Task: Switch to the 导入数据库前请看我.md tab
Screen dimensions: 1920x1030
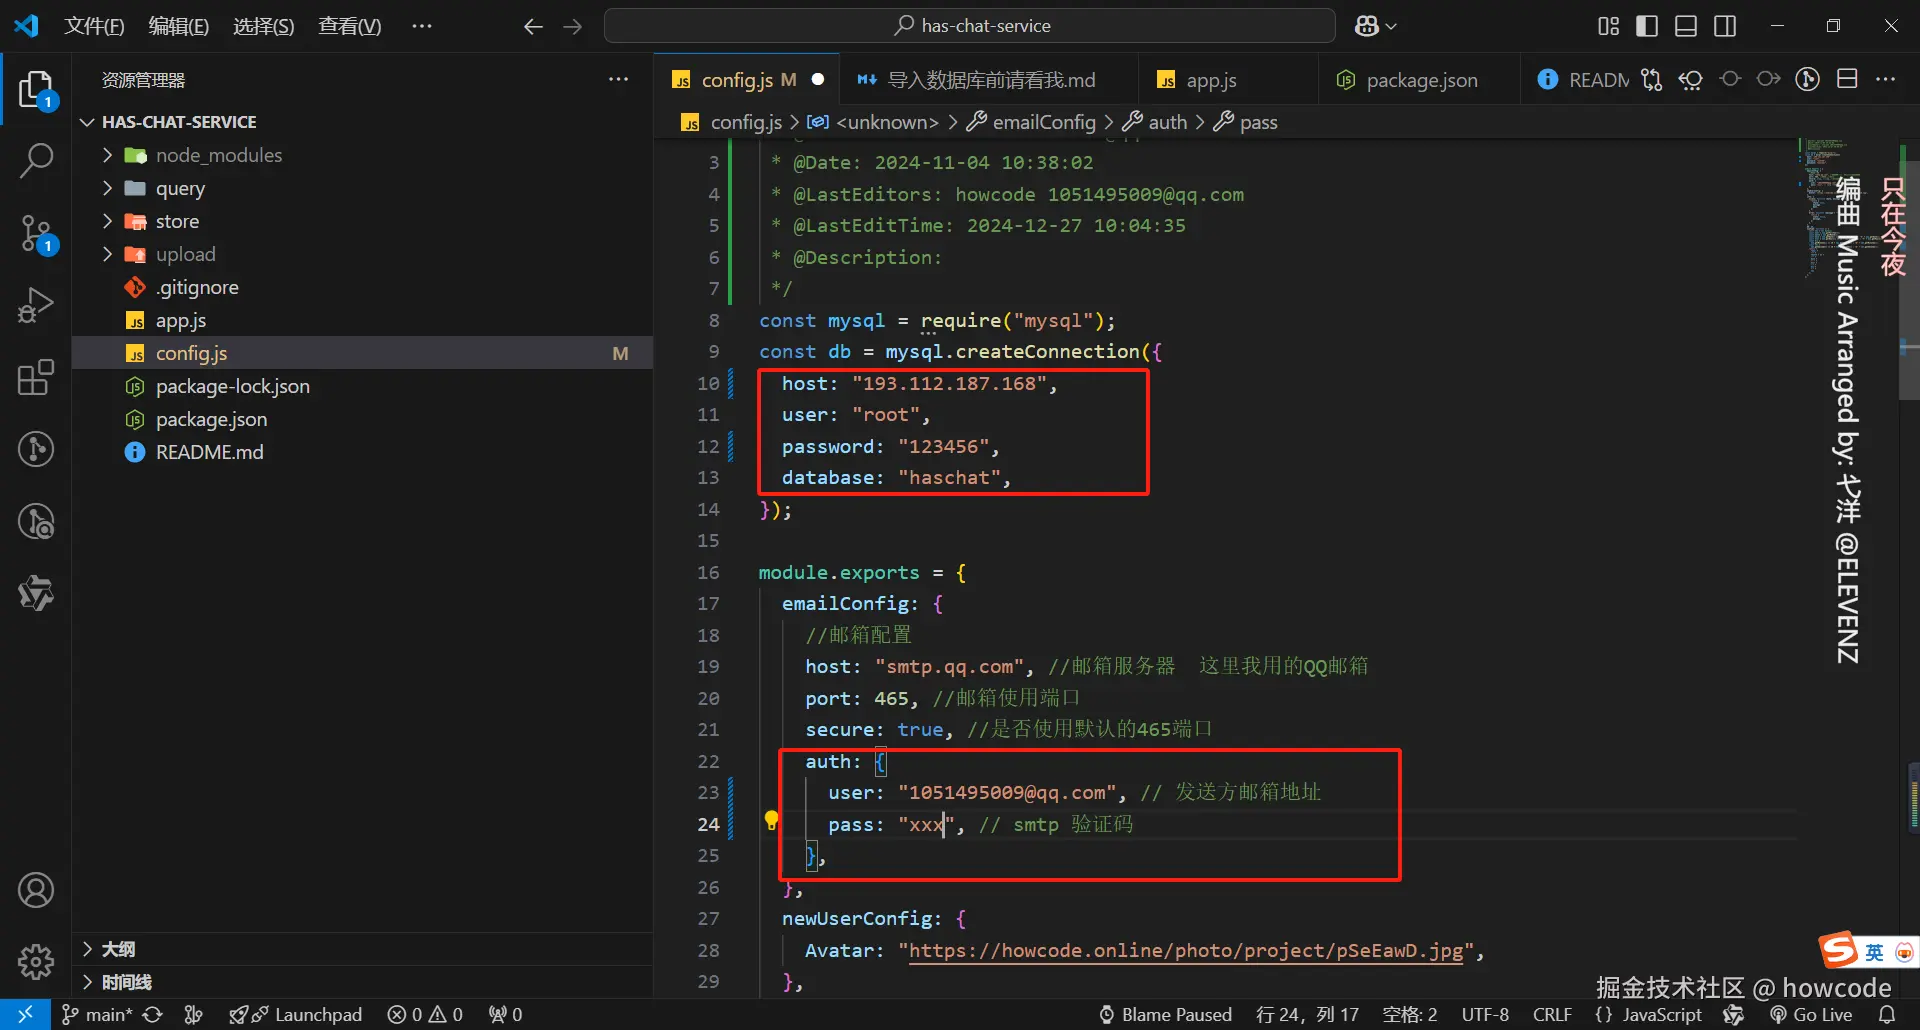Action: coord(989,79)
